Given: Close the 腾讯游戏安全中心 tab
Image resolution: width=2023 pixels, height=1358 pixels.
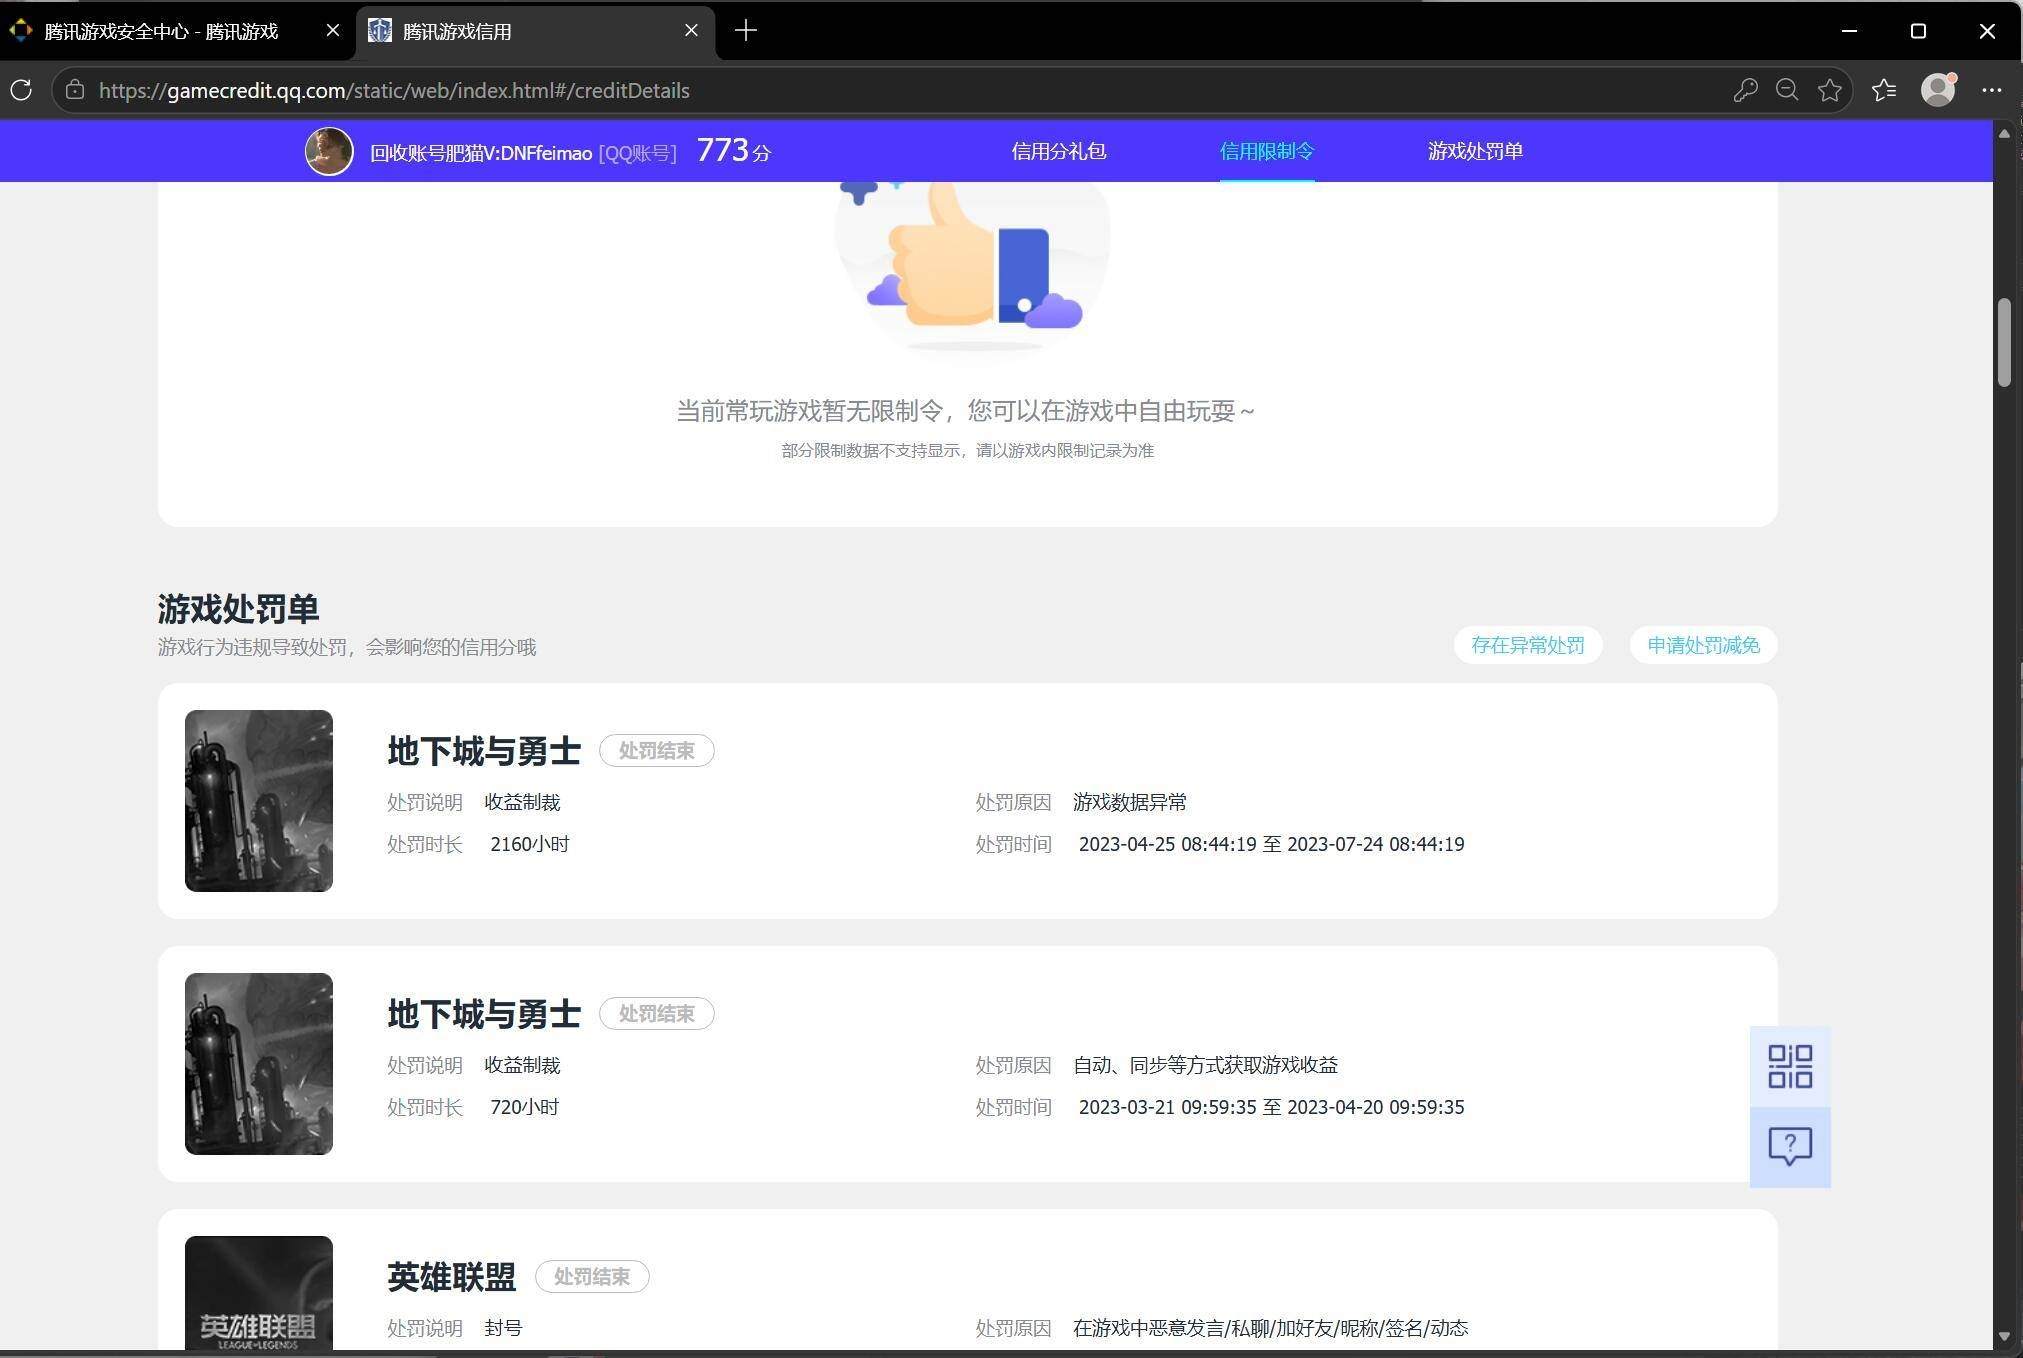Looking at the screenshot, I should click(x=333, y=31).
